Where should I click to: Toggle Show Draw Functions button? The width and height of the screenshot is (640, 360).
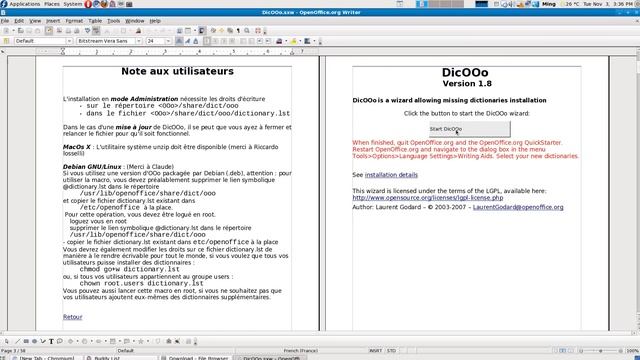coord(202,31)
